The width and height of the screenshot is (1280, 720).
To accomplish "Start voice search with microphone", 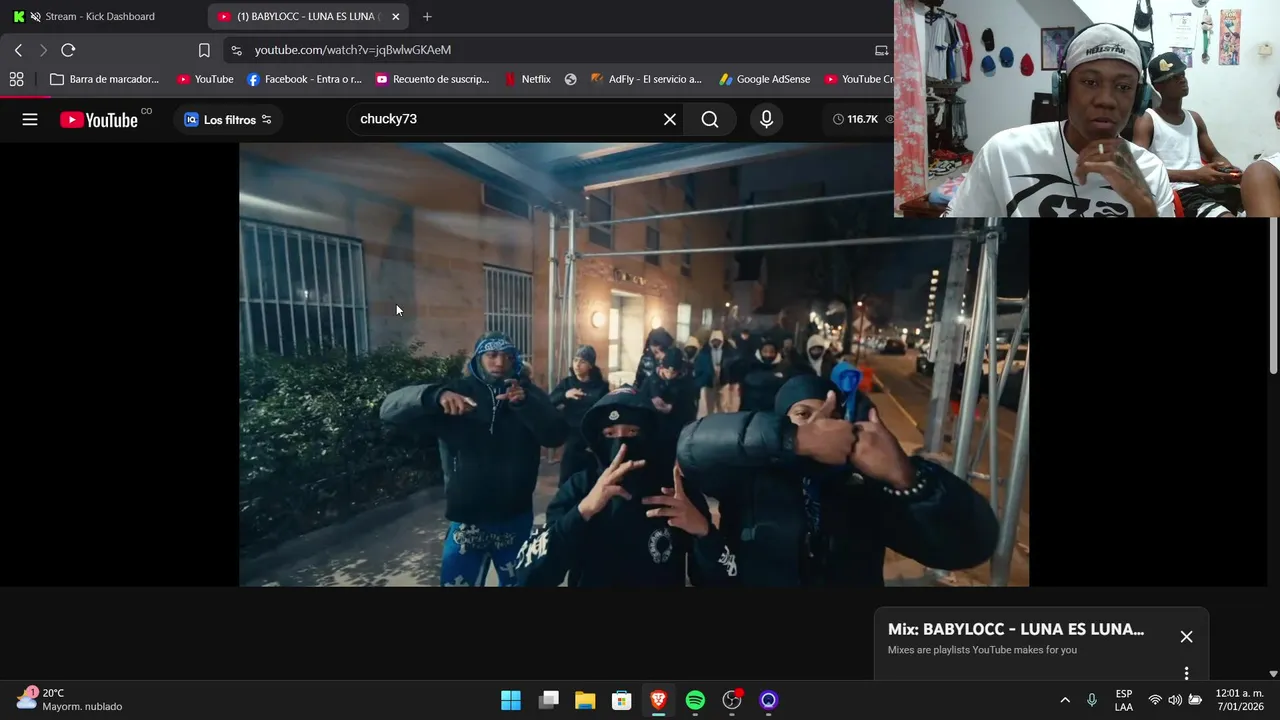I will (766, 119).
